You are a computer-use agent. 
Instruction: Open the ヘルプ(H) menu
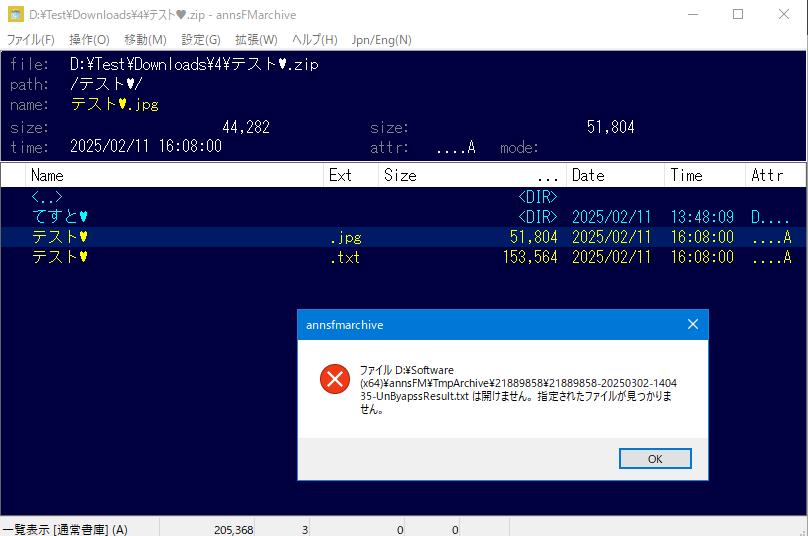click(x=314, y=40)
